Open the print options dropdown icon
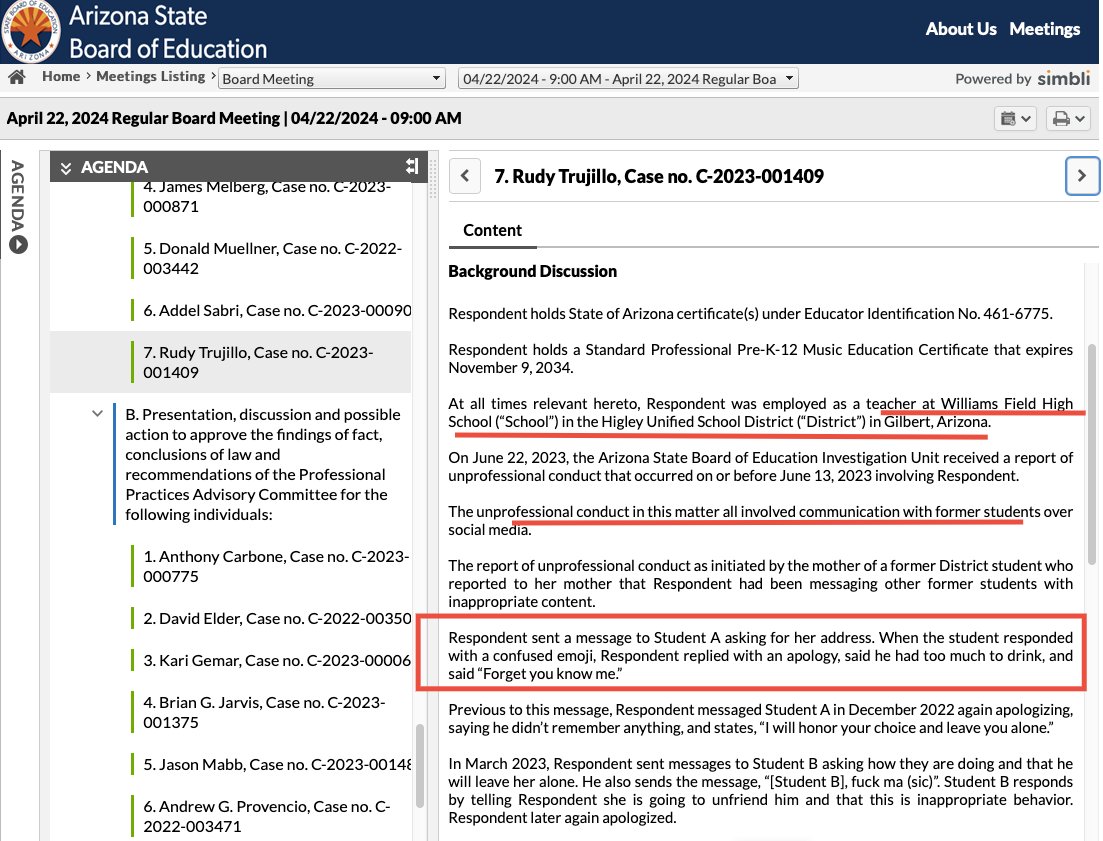This screenshot has height=841, width=1103. coord(1068,119)
